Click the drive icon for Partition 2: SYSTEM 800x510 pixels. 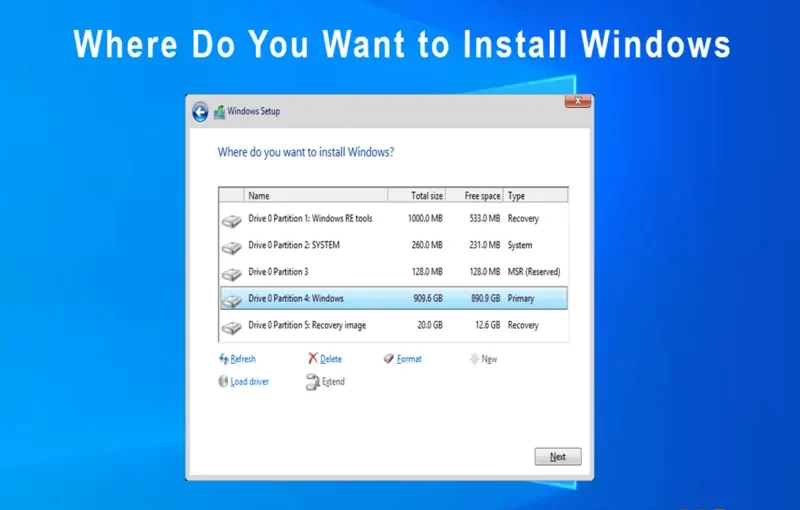point(231,246)
